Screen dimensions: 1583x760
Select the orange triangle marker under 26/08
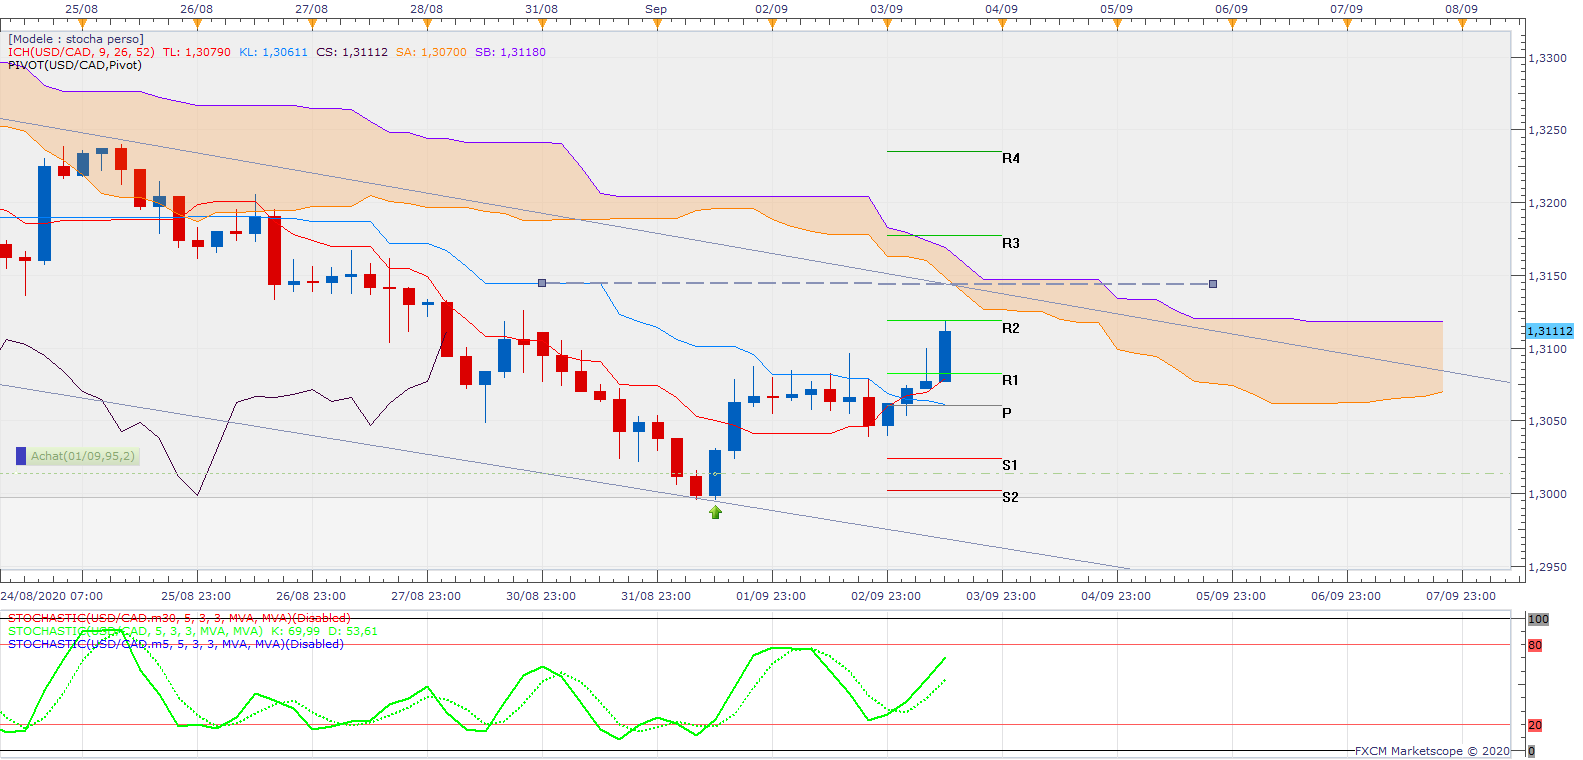[197, 25]
